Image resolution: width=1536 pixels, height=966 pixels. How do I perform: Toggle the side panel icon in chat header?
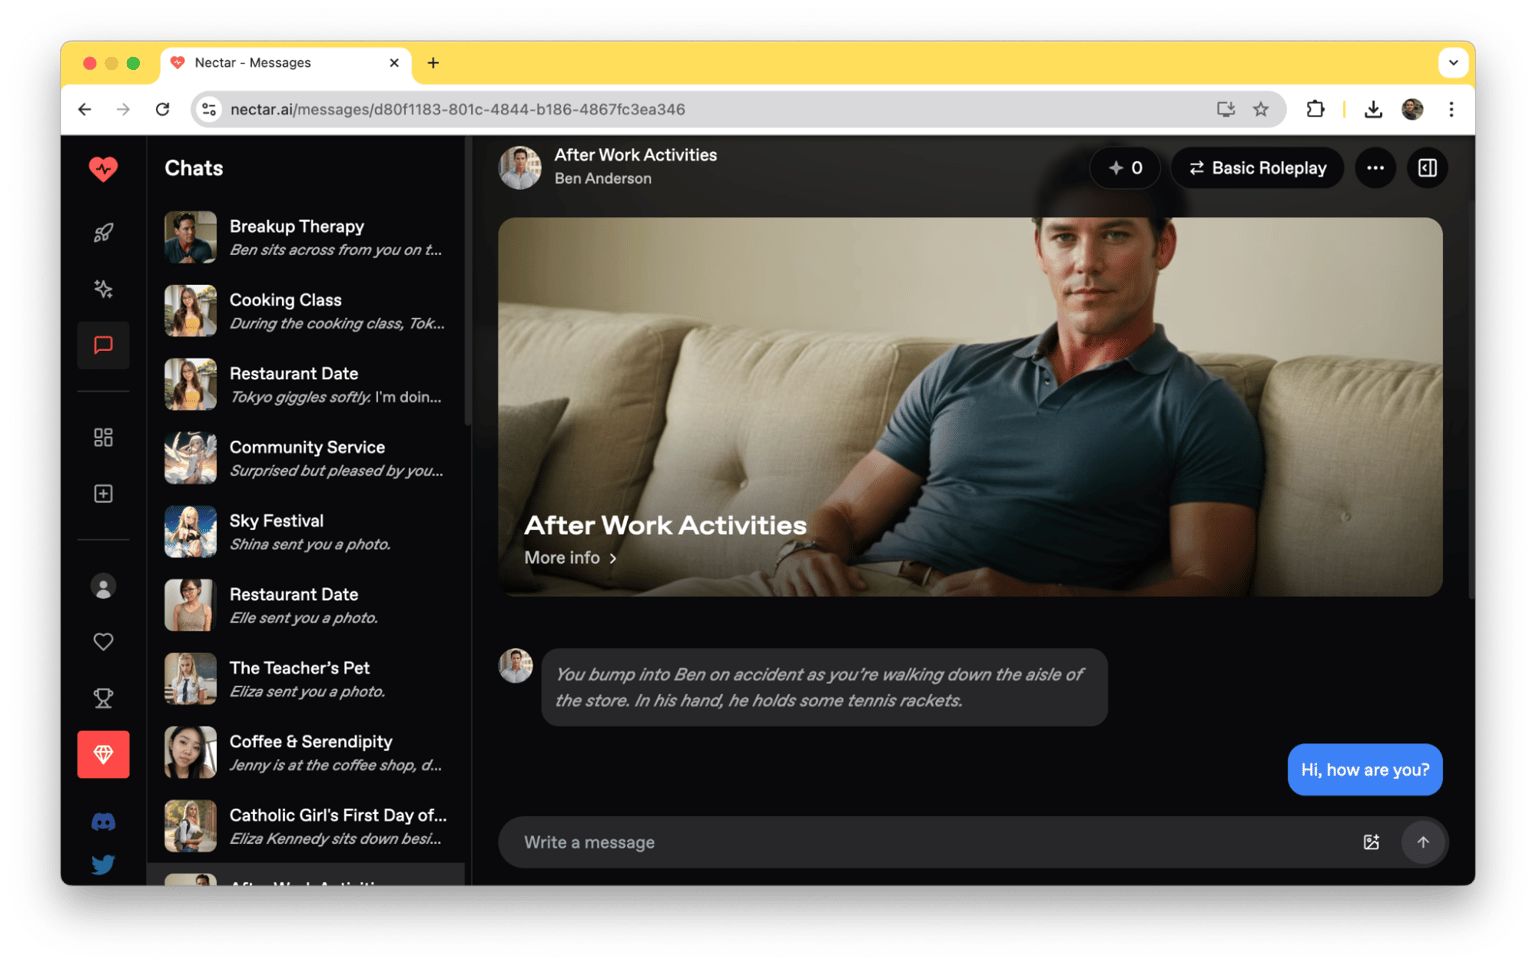(x=1428, y=168)
